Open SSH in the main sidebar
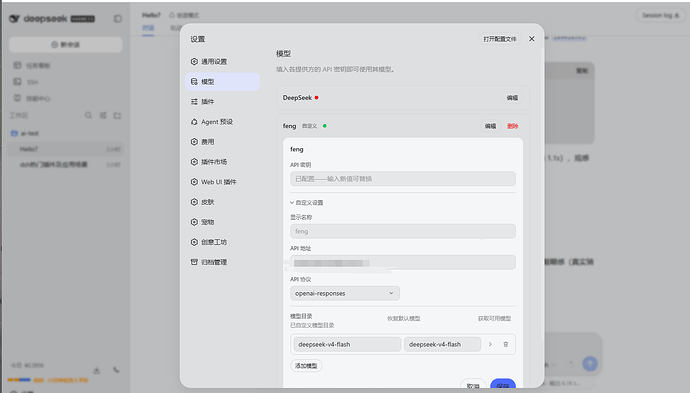 click(66, 82)
